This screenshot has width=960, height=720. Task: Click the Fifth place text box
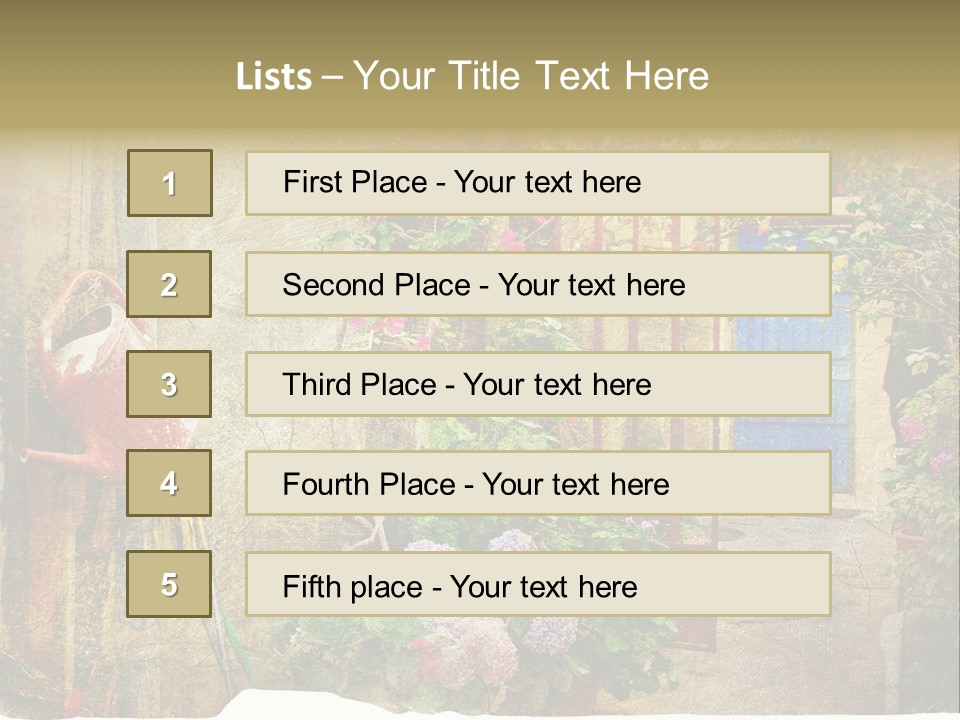click(538, 585)
